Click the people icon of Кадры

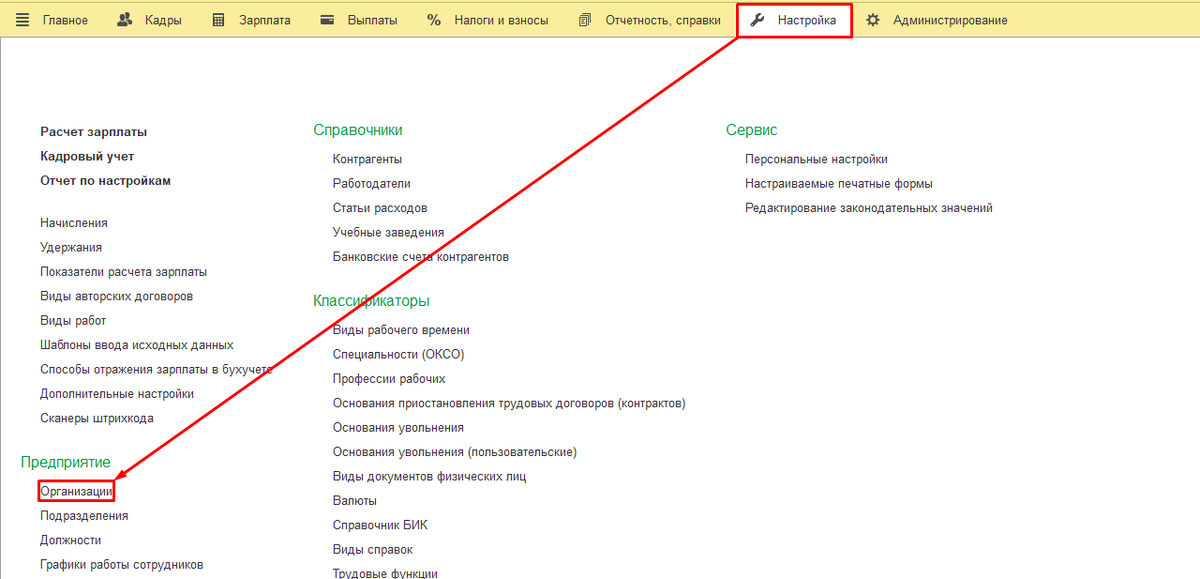click(124, 20)
